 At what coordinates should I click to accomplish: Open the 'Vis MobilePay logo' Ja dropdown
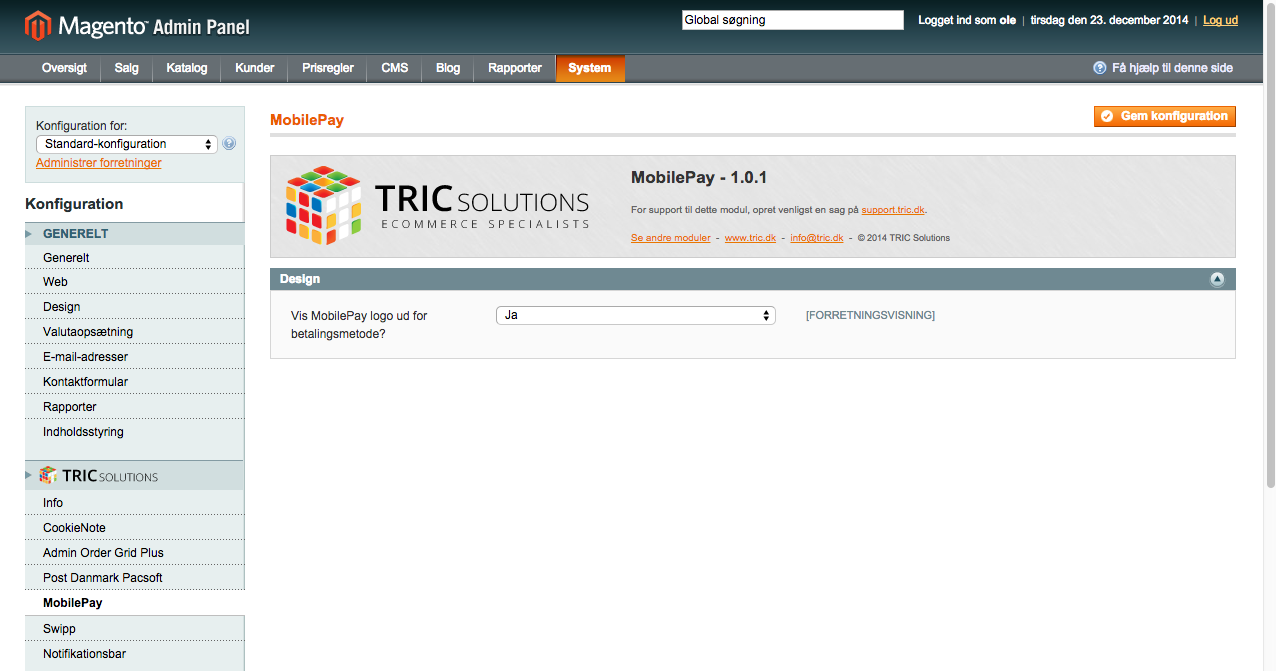click(635, 315)
